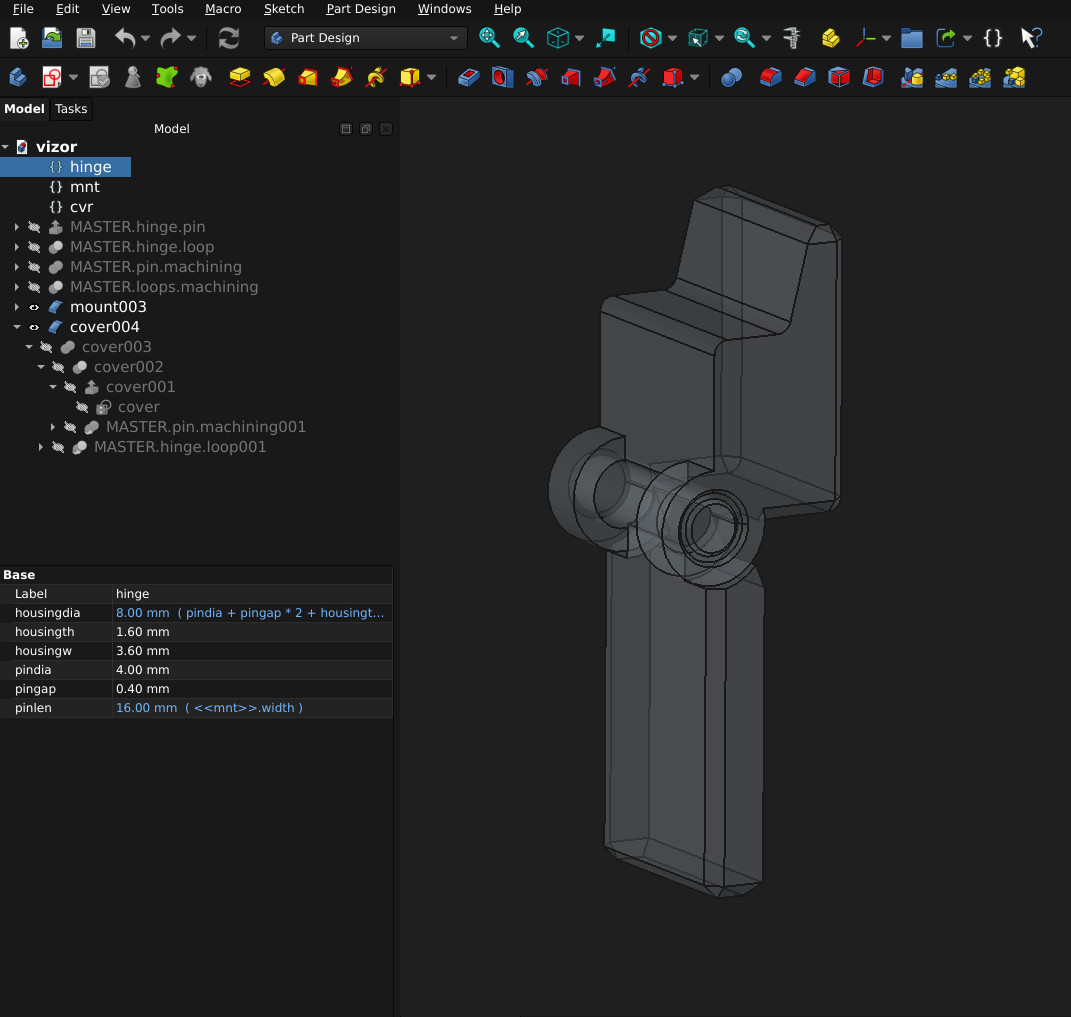Open the Windows menu

tap(445, 9)
